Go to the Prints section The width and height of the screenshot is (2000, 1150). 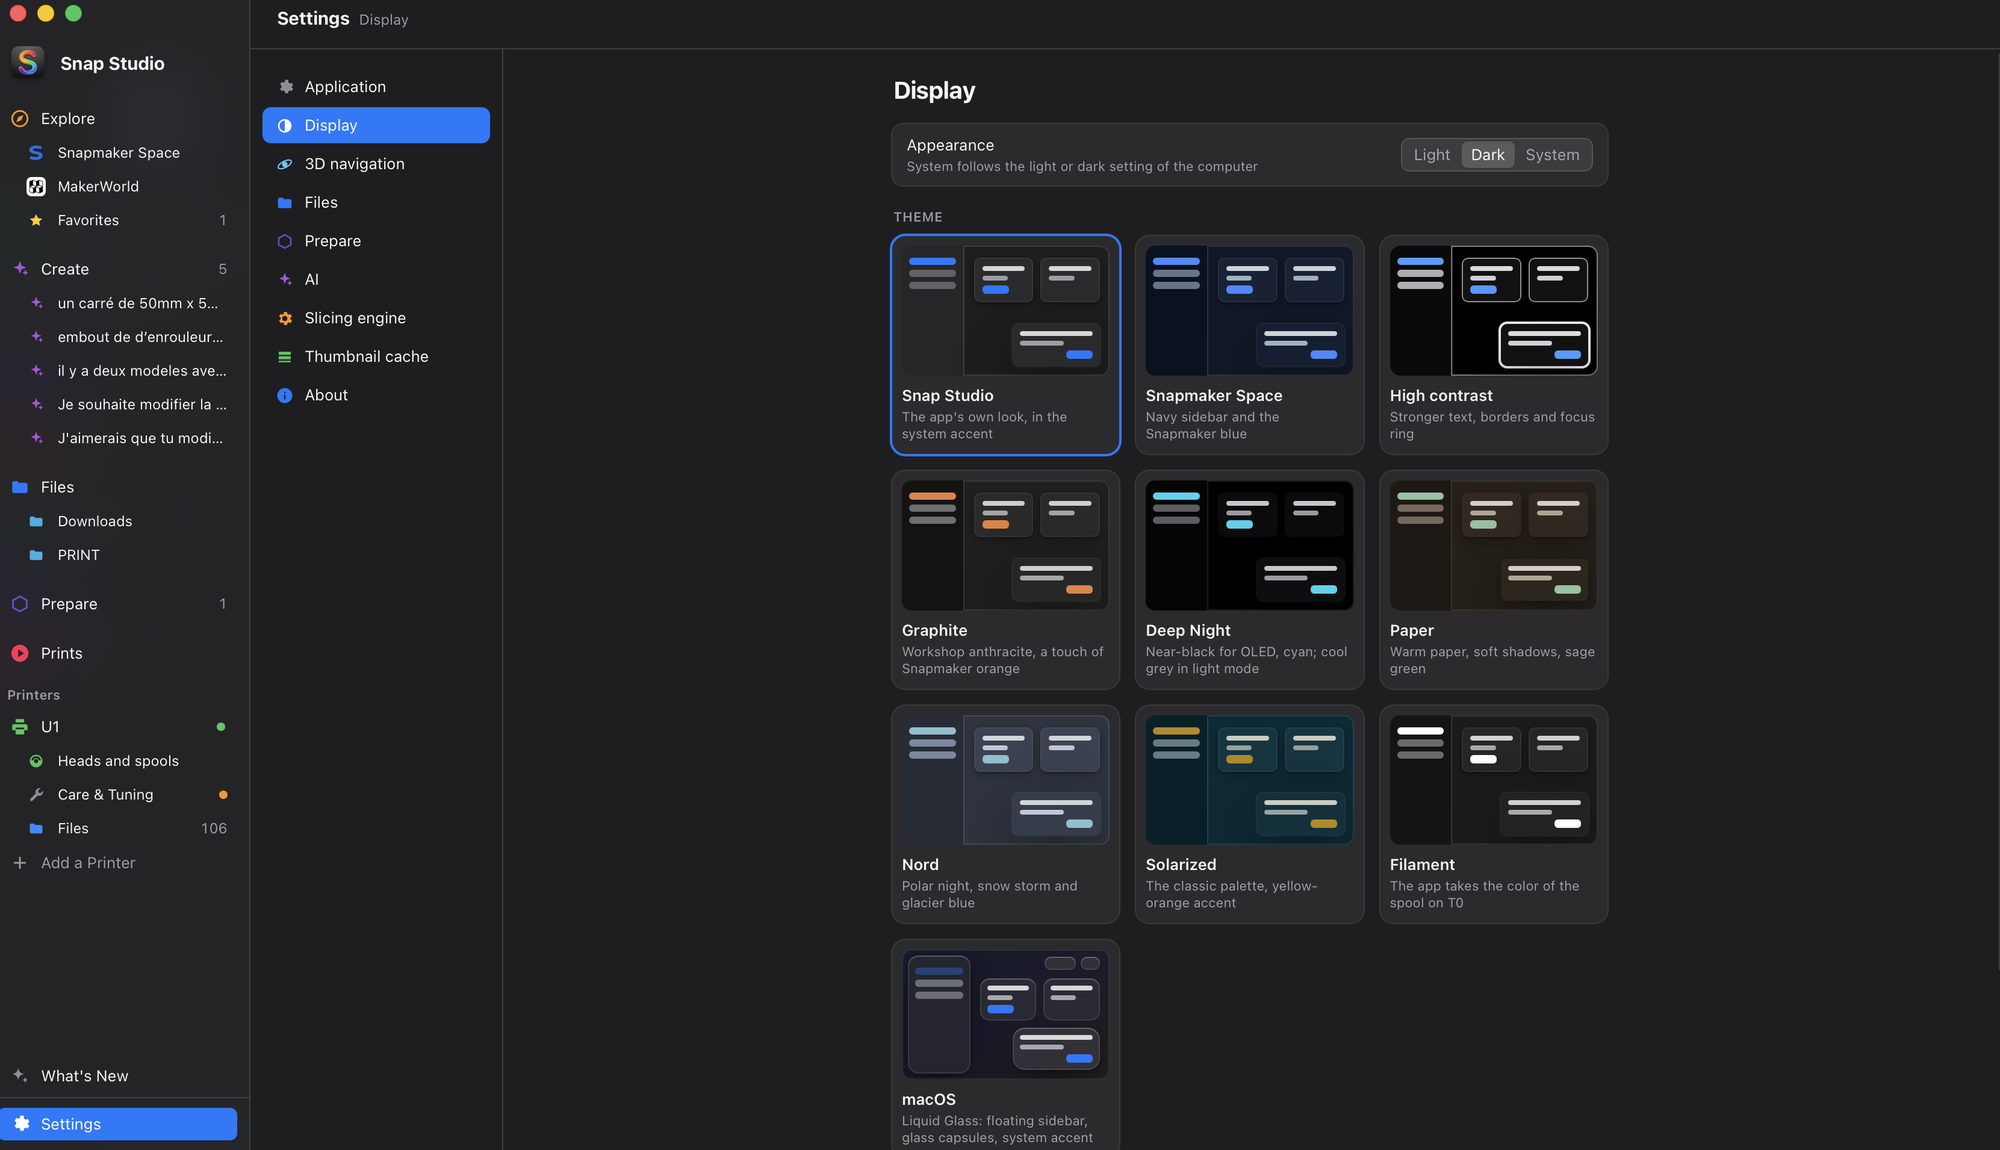click(x=120, y=653)
